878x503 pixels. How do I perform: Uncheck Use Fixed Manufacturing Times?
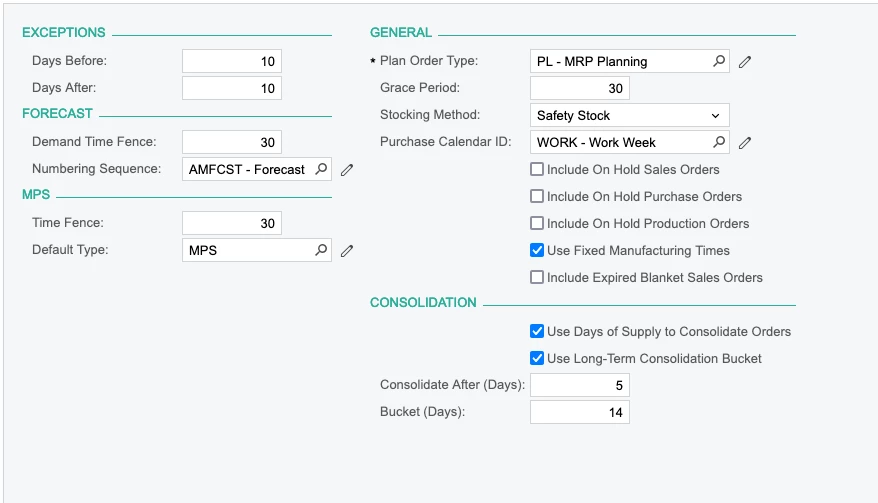pos(537,251)
